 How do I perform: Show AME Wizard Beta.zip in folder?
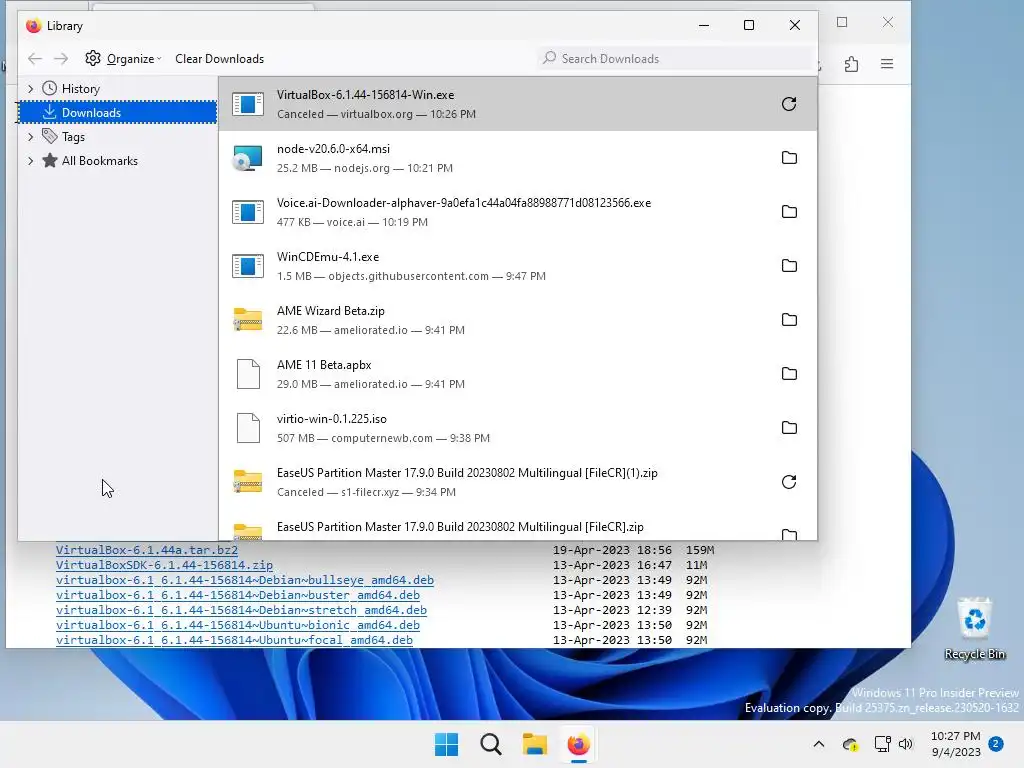(x=789, y=320)
